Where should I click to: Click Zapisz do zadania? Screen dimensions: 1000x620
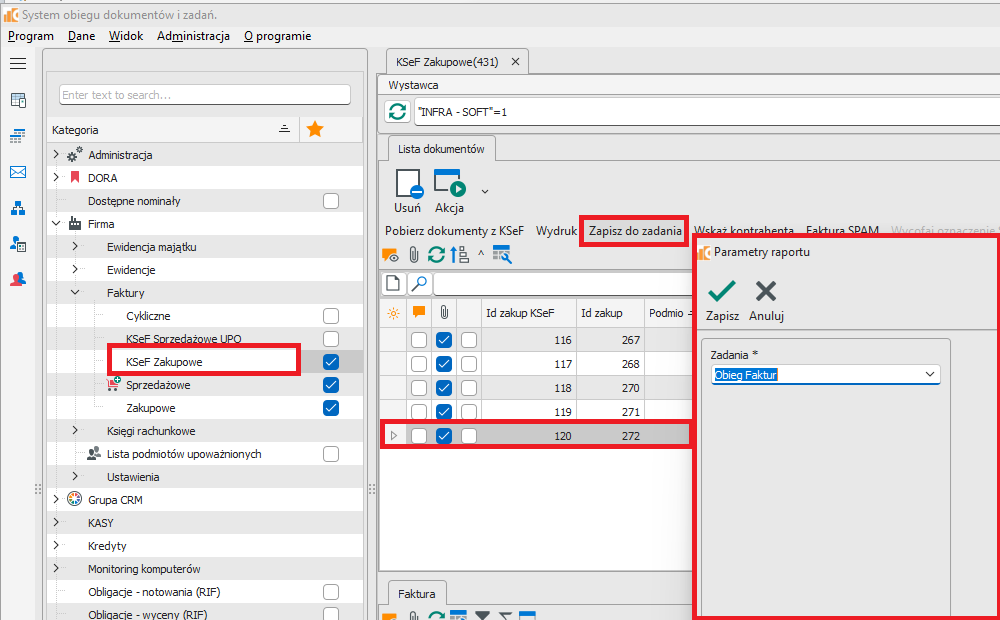coord(635,230)
